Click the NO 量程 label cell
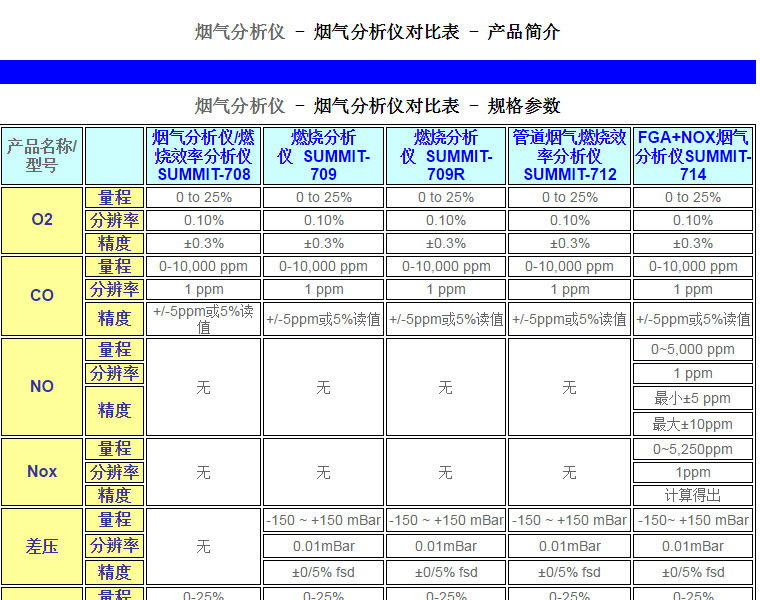Viewport: 760px width, 600px height. point(114,349)
